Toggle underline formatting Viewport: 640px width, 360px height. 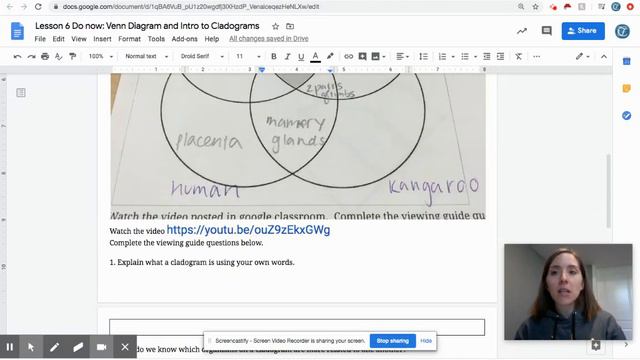pyautogui.click(x=301, y=57)
